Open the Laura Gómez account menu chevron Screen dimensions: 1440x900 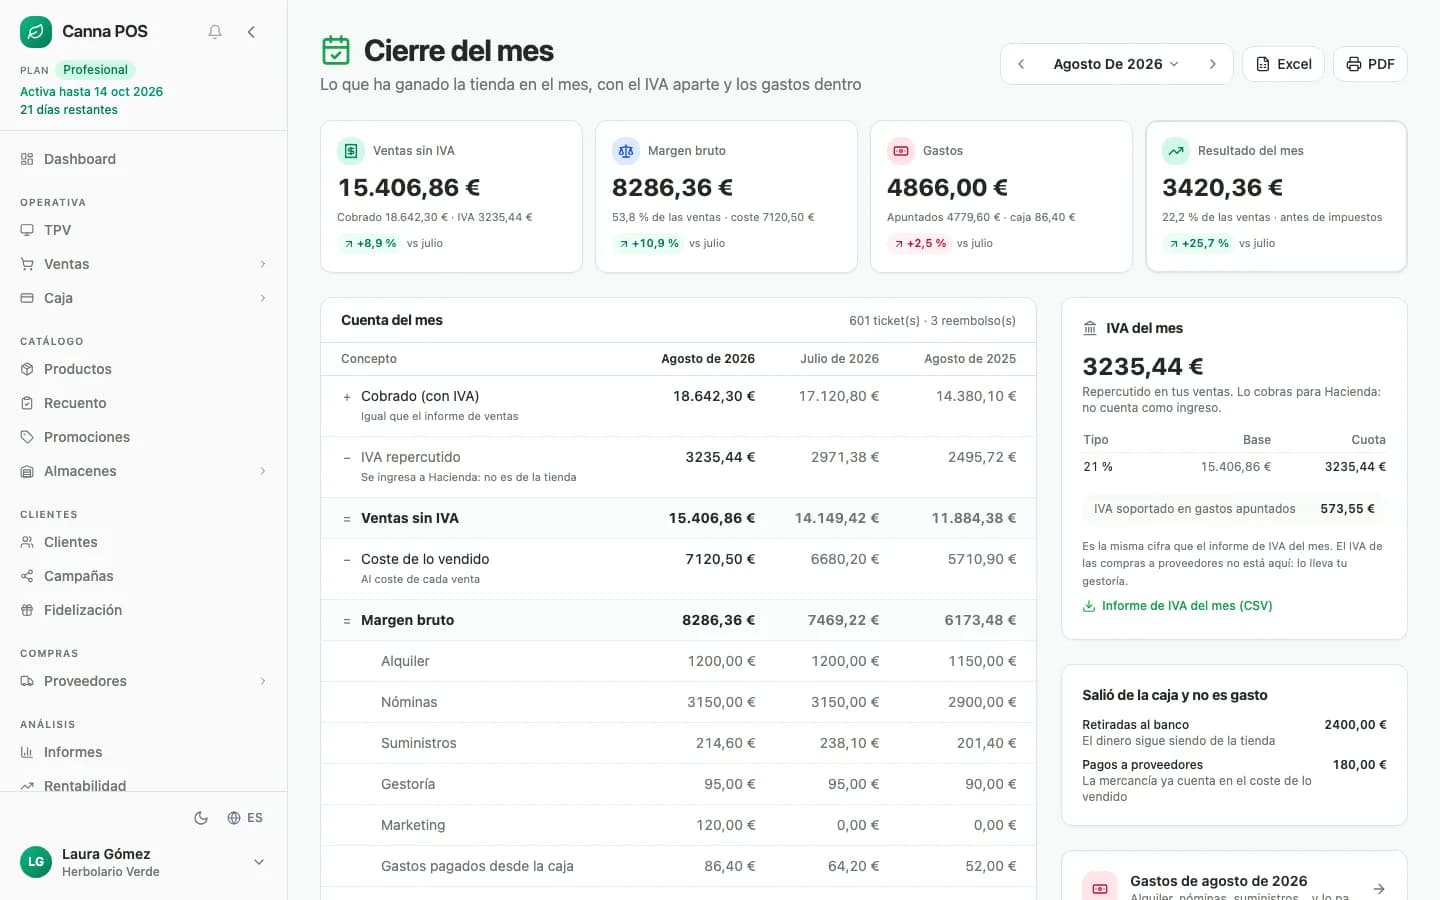coord(259,862)
